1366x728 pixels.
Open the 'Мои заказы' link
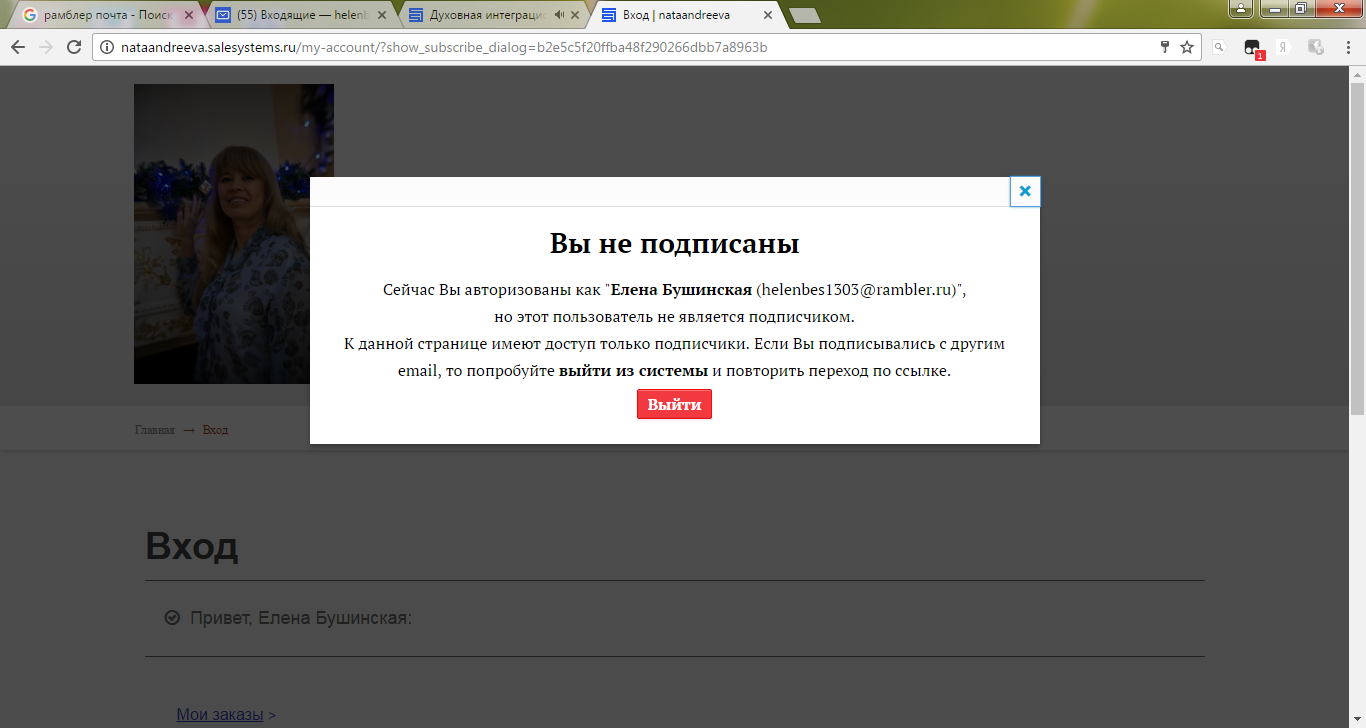click(x=219, y=714)
